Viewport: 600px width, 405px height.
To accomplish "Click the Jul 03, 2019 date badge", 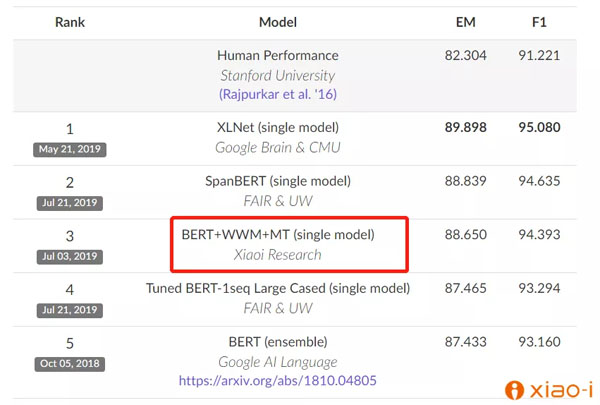I will (x=70, y=257).
